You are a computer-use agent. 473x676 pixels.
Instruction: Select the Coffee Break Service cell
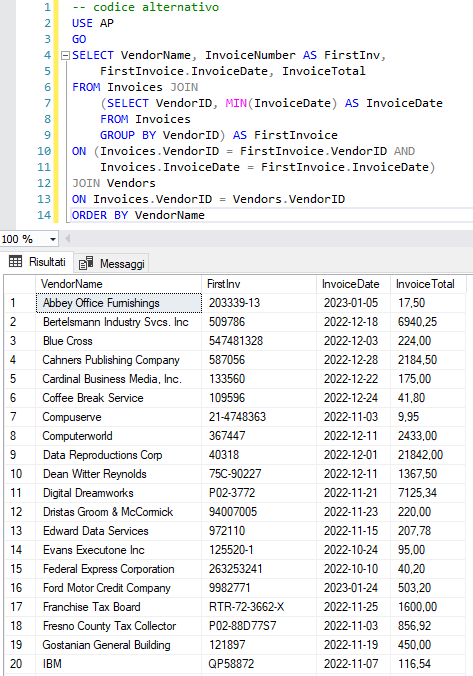(119, 398)
